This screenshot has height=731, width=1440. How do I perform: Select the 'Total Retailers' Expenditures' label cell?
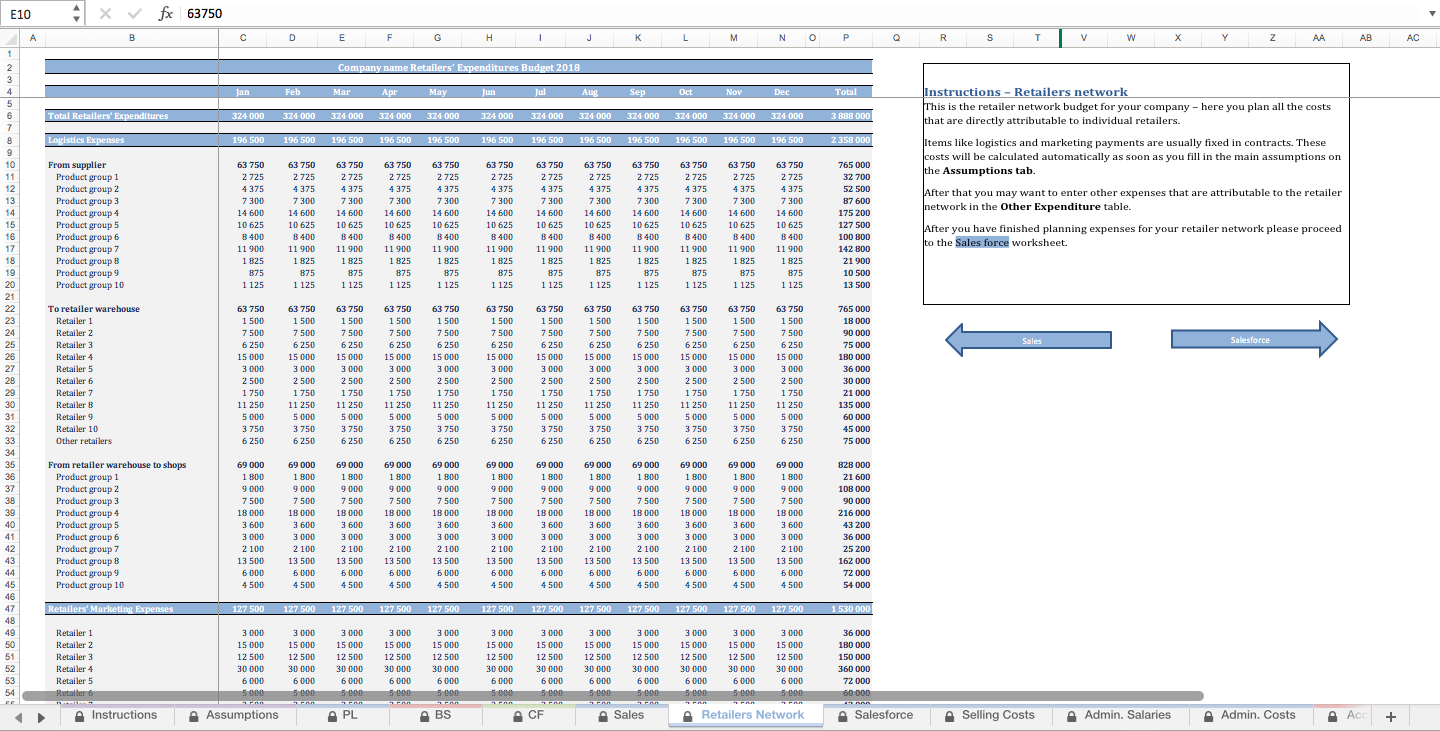tap(131, 117)
